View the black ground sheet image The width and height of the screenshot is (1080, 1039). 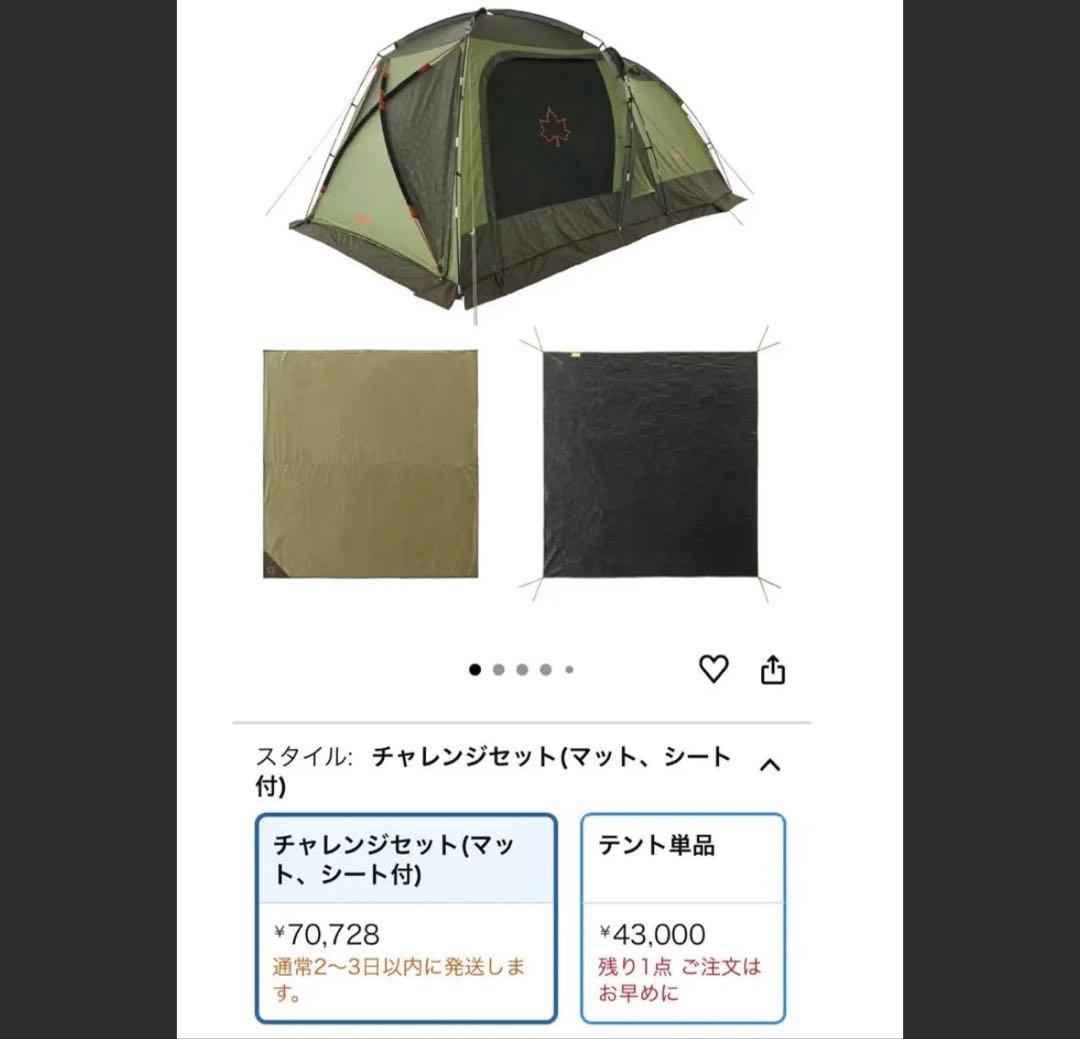pos(650,464)
